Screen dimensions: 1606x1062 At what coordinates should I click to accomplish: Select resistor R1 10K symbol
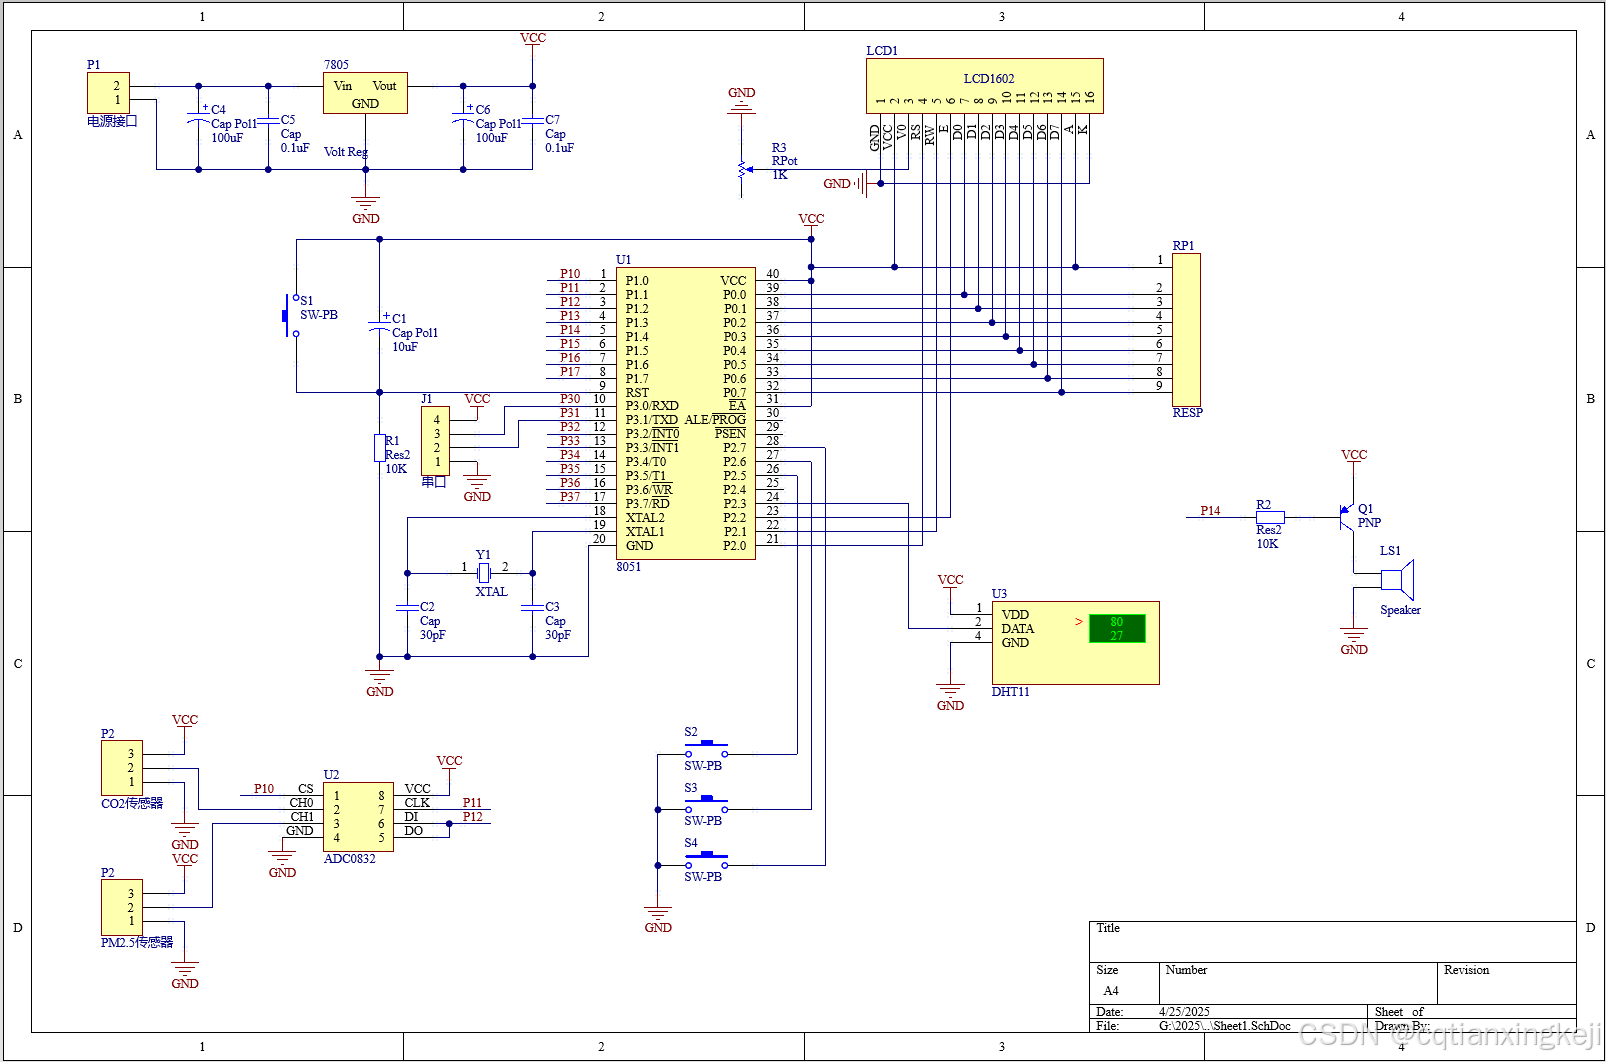click(x=380, y=447)
